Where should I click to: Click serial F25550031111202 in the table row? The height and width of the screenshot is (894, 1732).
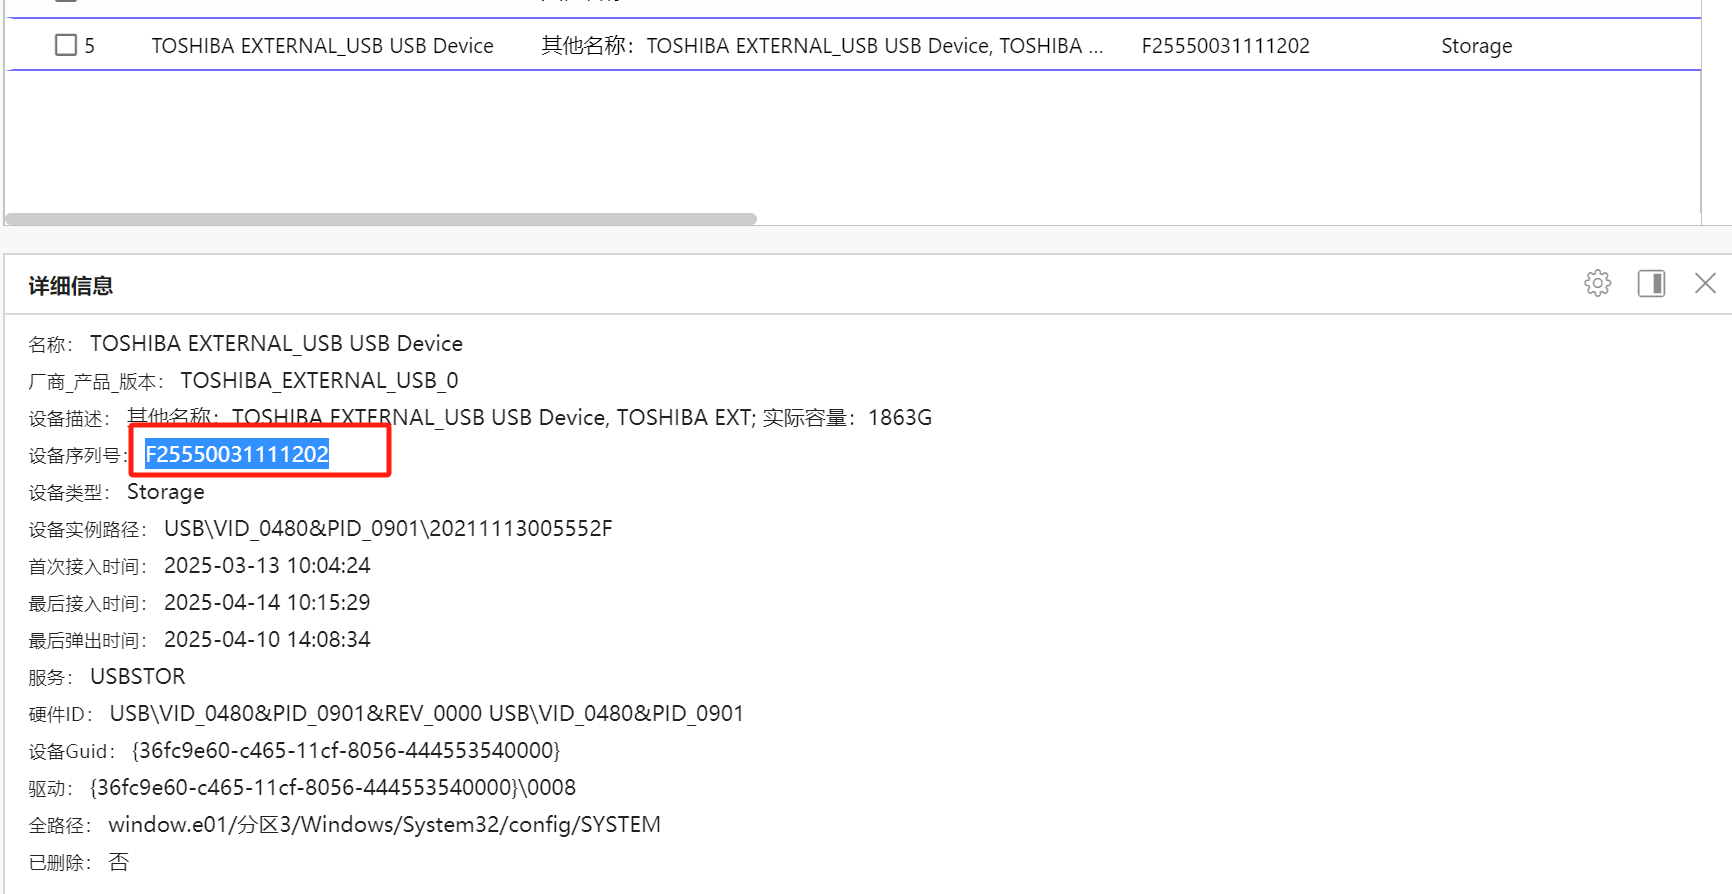(1225, 46)
